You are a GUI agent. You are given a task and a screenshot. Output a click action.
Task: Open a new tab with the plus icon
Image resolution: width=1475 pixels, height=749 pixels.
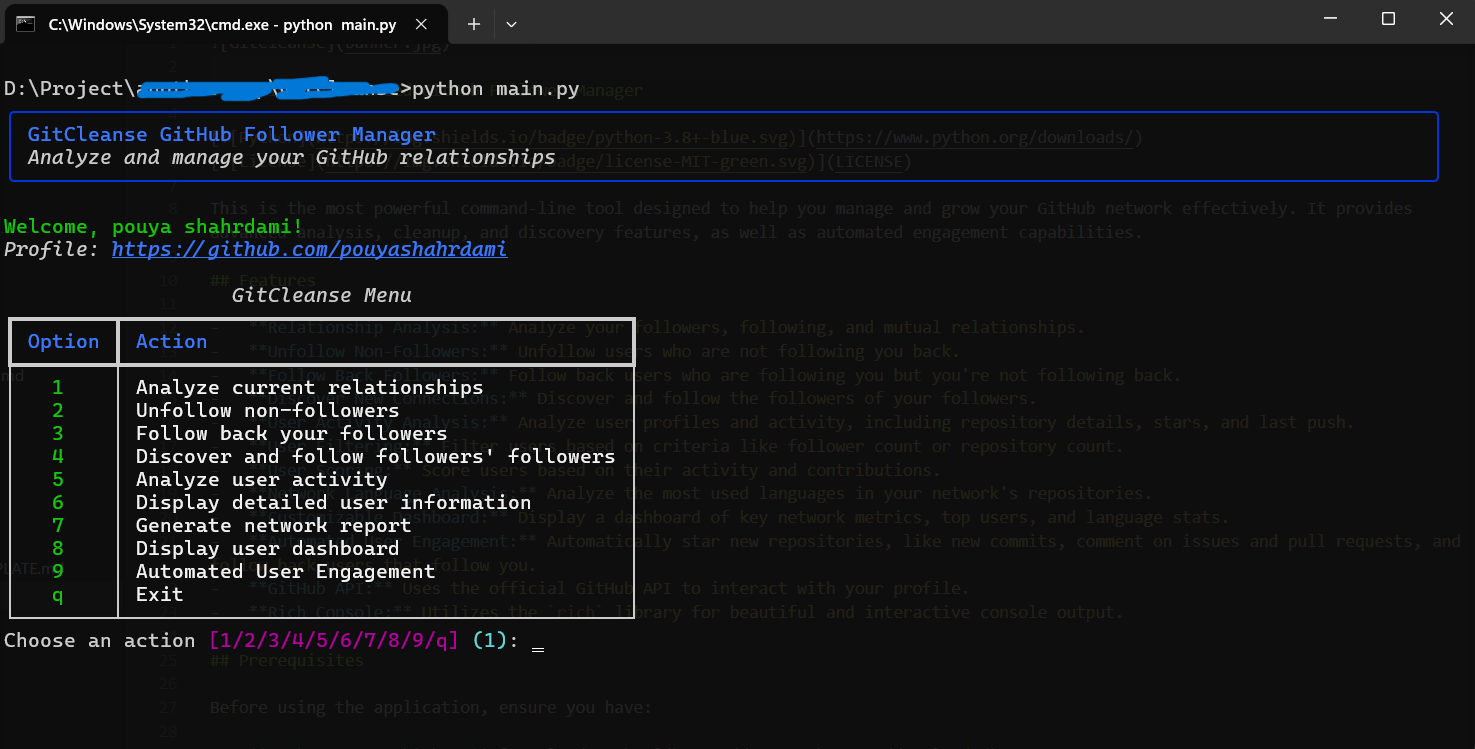pyautogui.click(x=473, y=23)
